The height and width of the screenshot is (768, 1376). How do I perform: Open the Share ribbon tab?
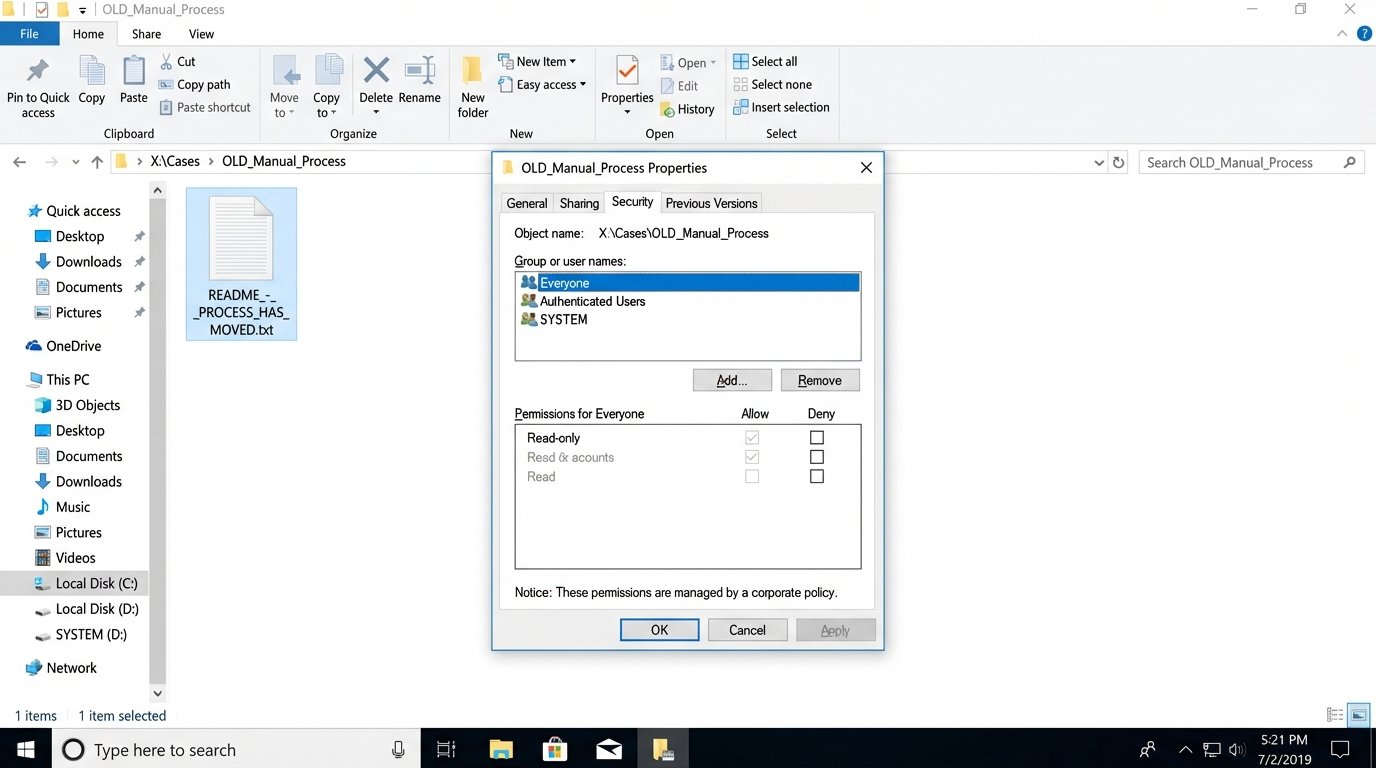(146, 33)
